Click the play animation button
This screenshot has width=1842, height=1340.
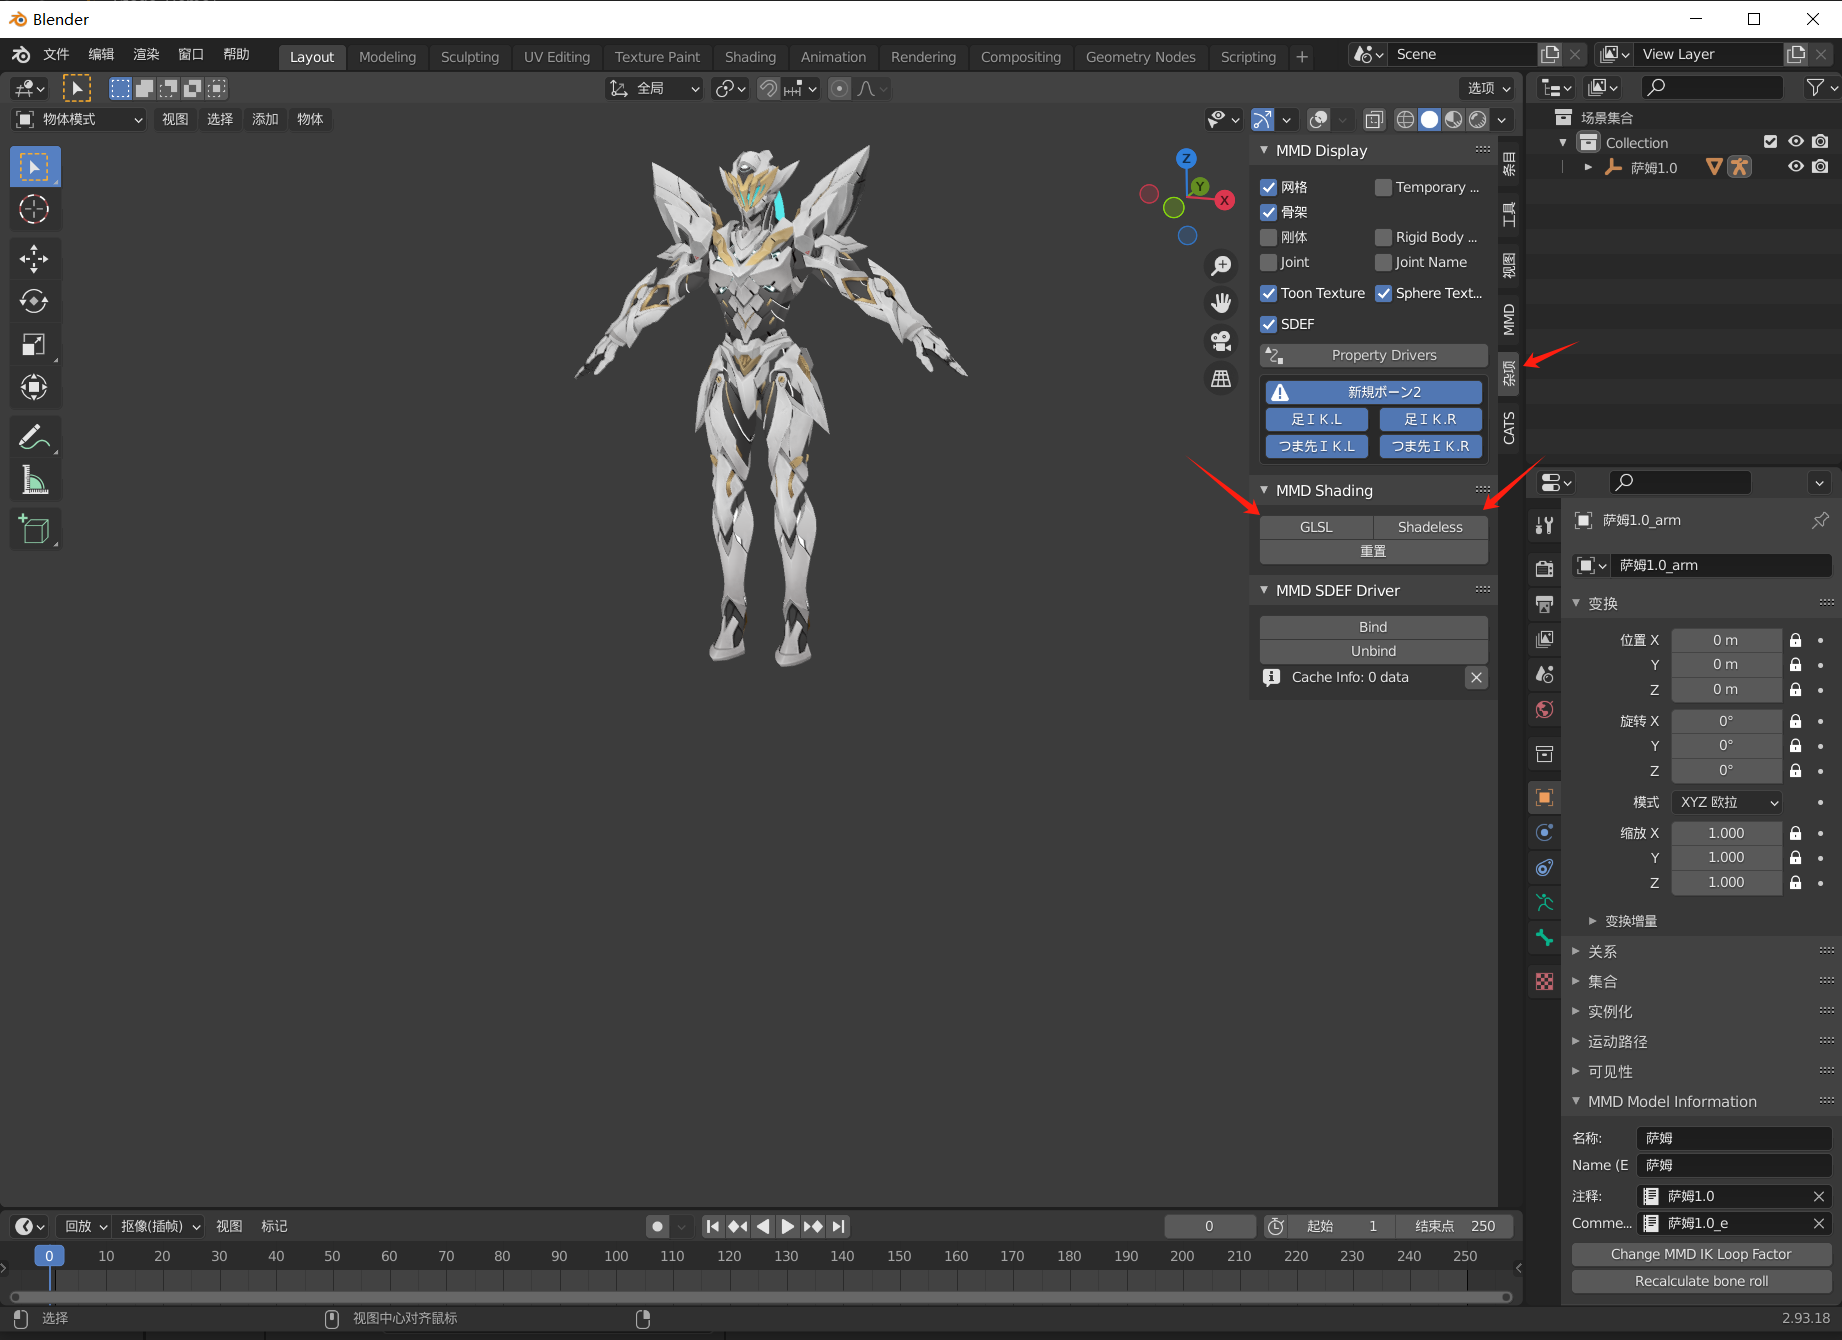[x=788, y=1226]
